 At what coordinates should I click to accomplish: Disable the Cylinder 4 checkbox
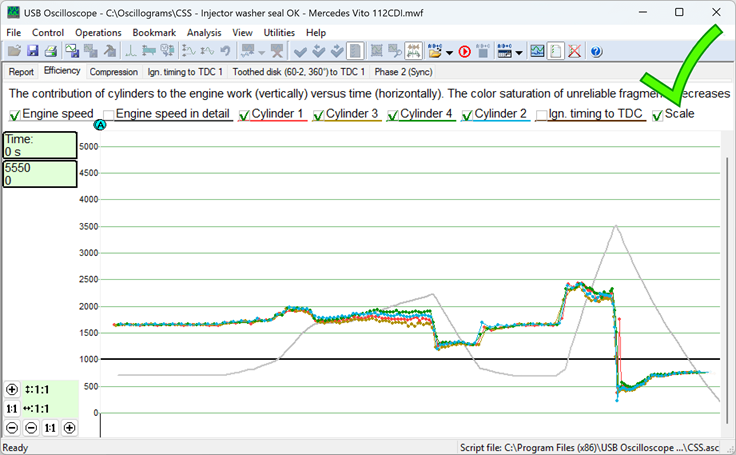coord(392,115)
